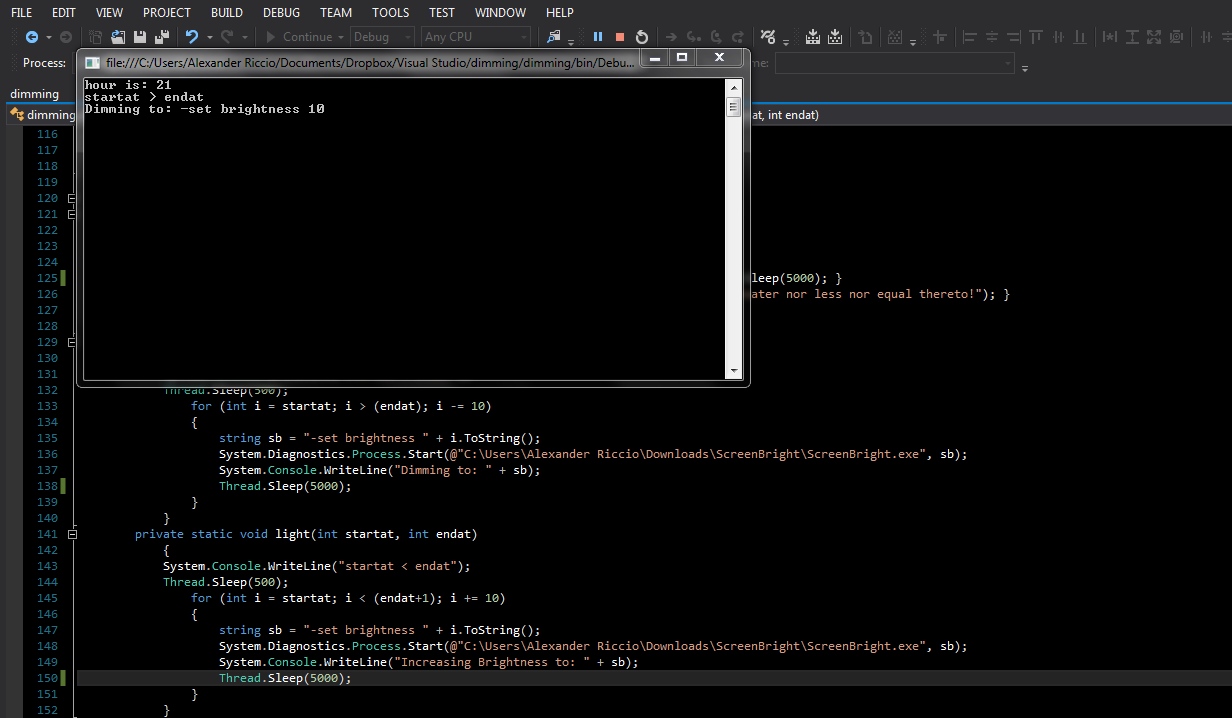1232x718 pixels.
Task: Maximize the console output window
Action: point(682,59)
